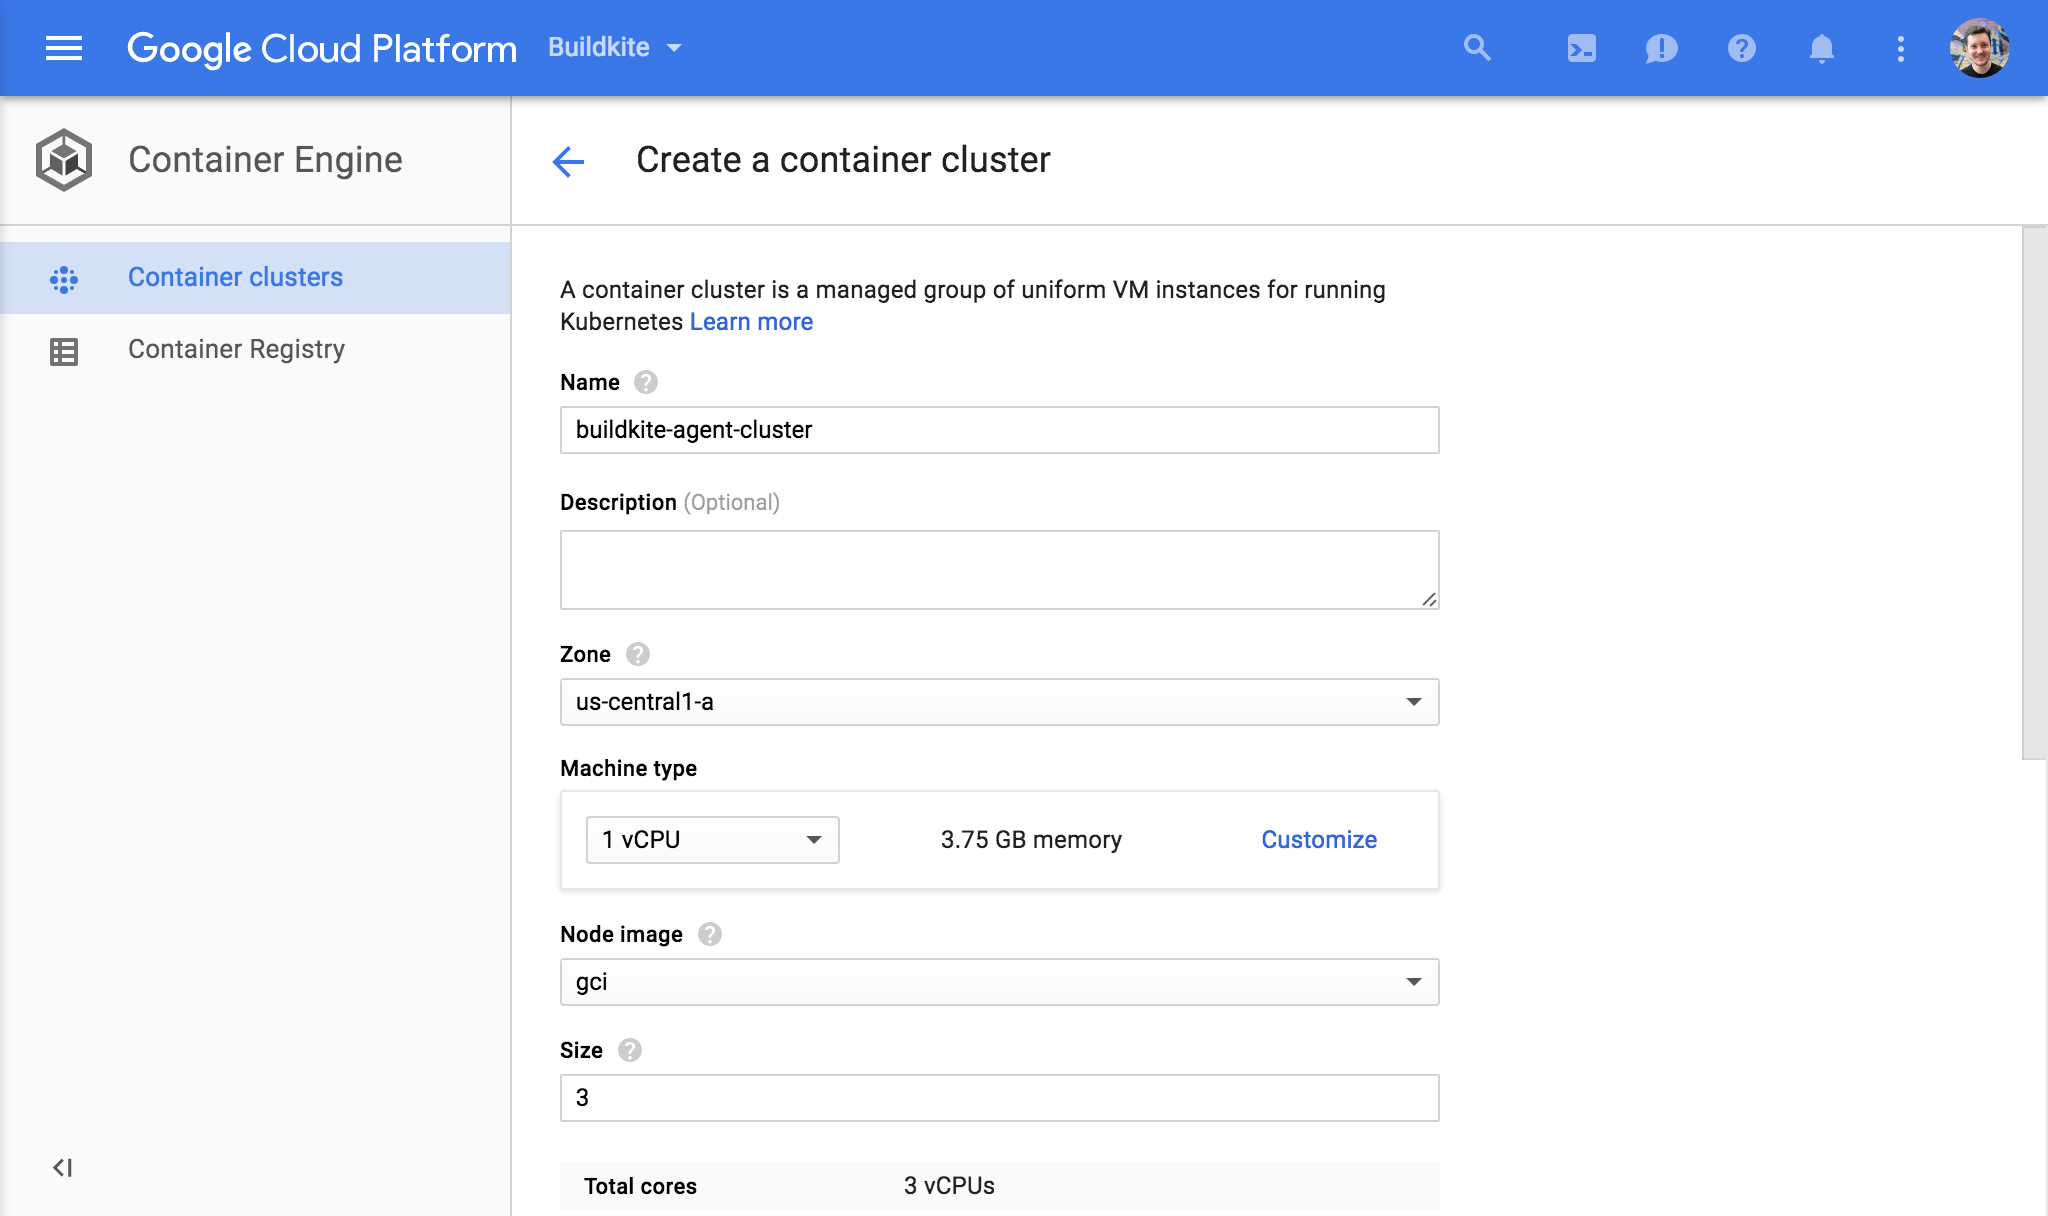Click the Create a container cluster title

coord(843,160)
